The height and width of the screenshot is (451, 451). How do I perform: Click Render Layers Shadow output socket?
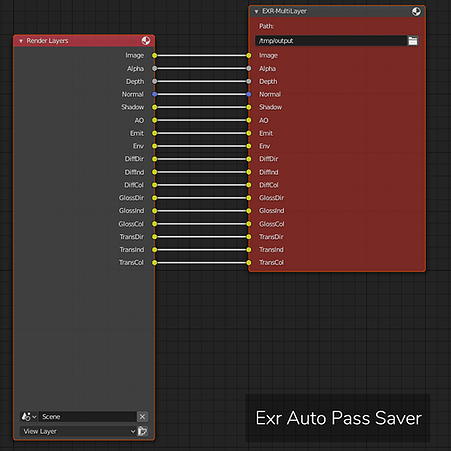(x=154, y=107)
